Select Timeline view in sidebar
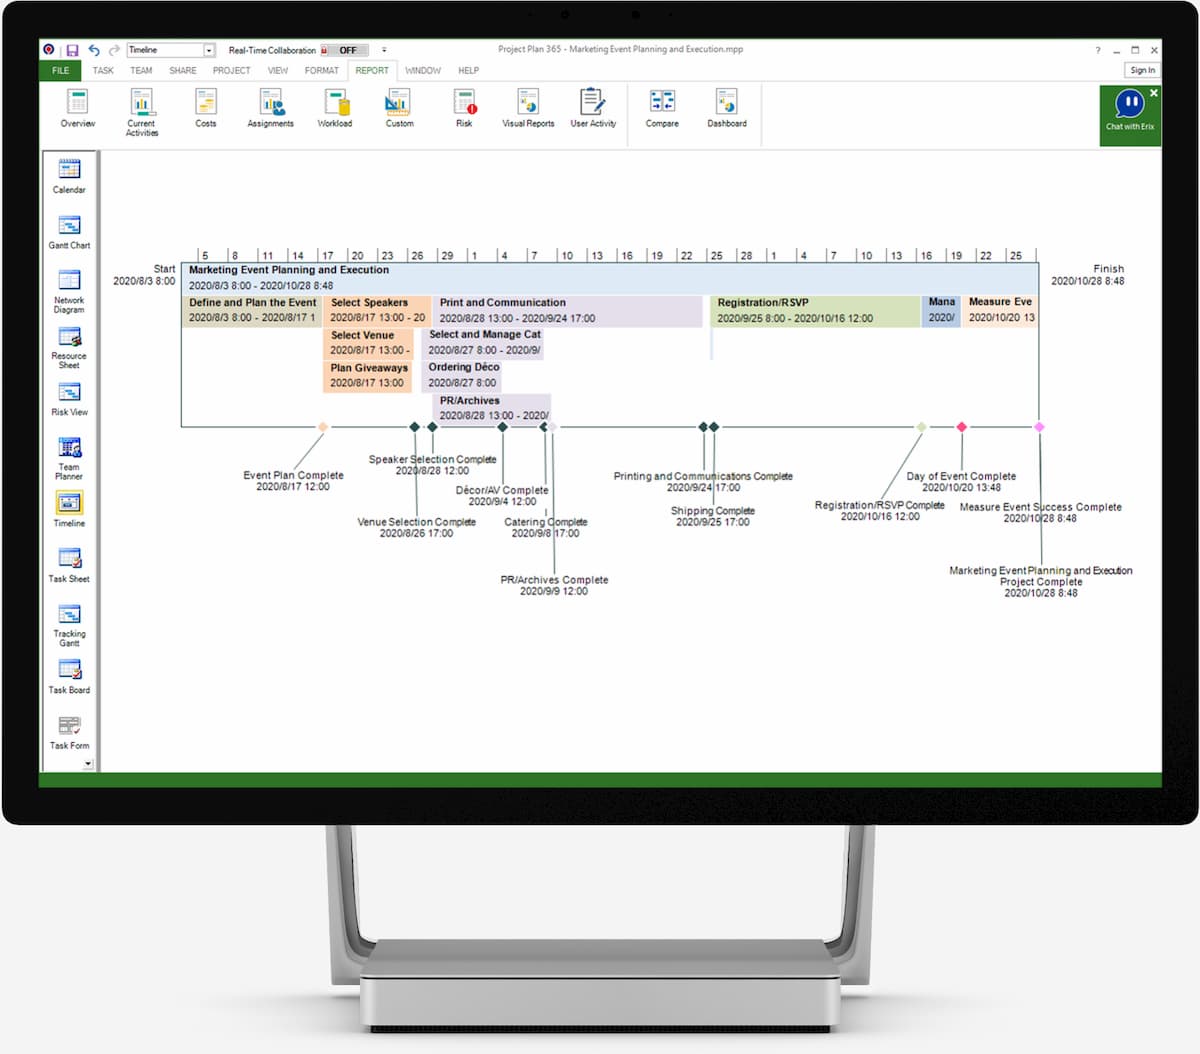Screen dimensions: 1200x1054 pos(69,510)
